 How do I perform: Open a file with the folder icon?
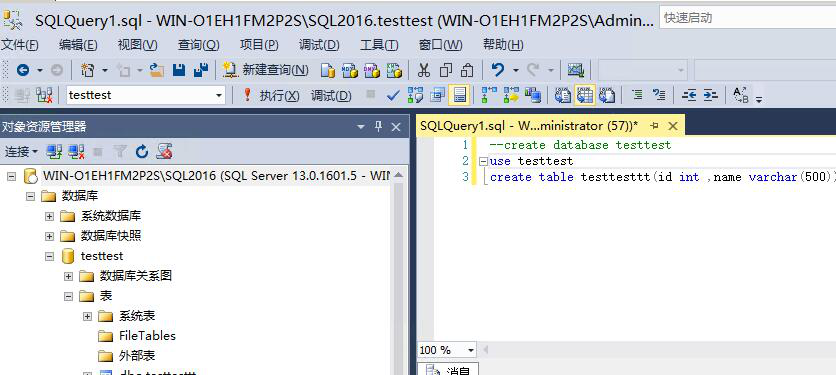pyautogui.click(x=156, y=70)
